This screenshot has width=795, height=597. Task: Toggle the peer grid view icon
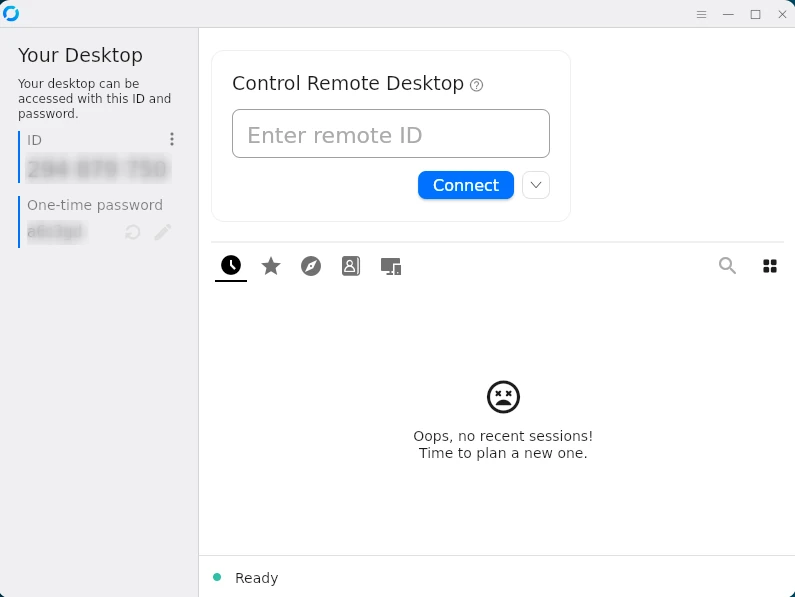tap(770, 266)
